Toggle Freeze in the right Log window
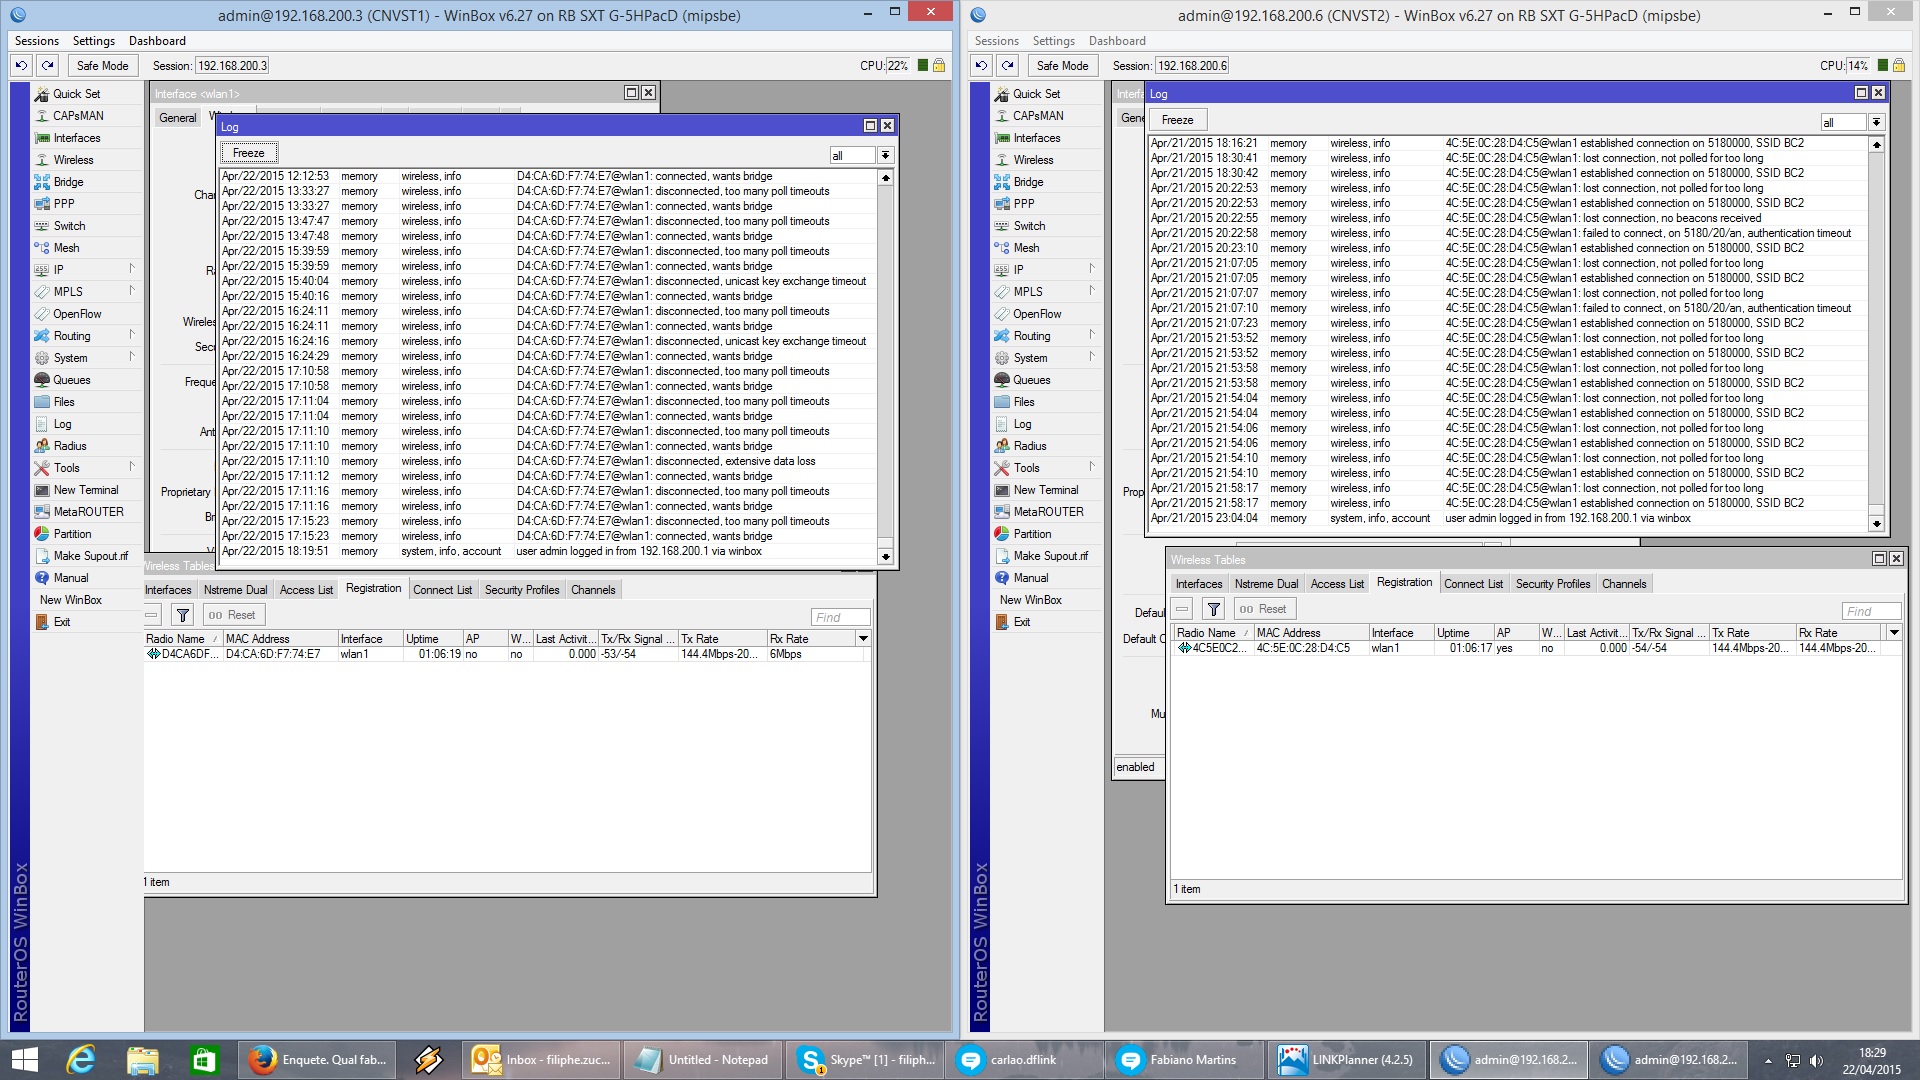This screenshot has width=1920, height=1080. coord(1177,120)
